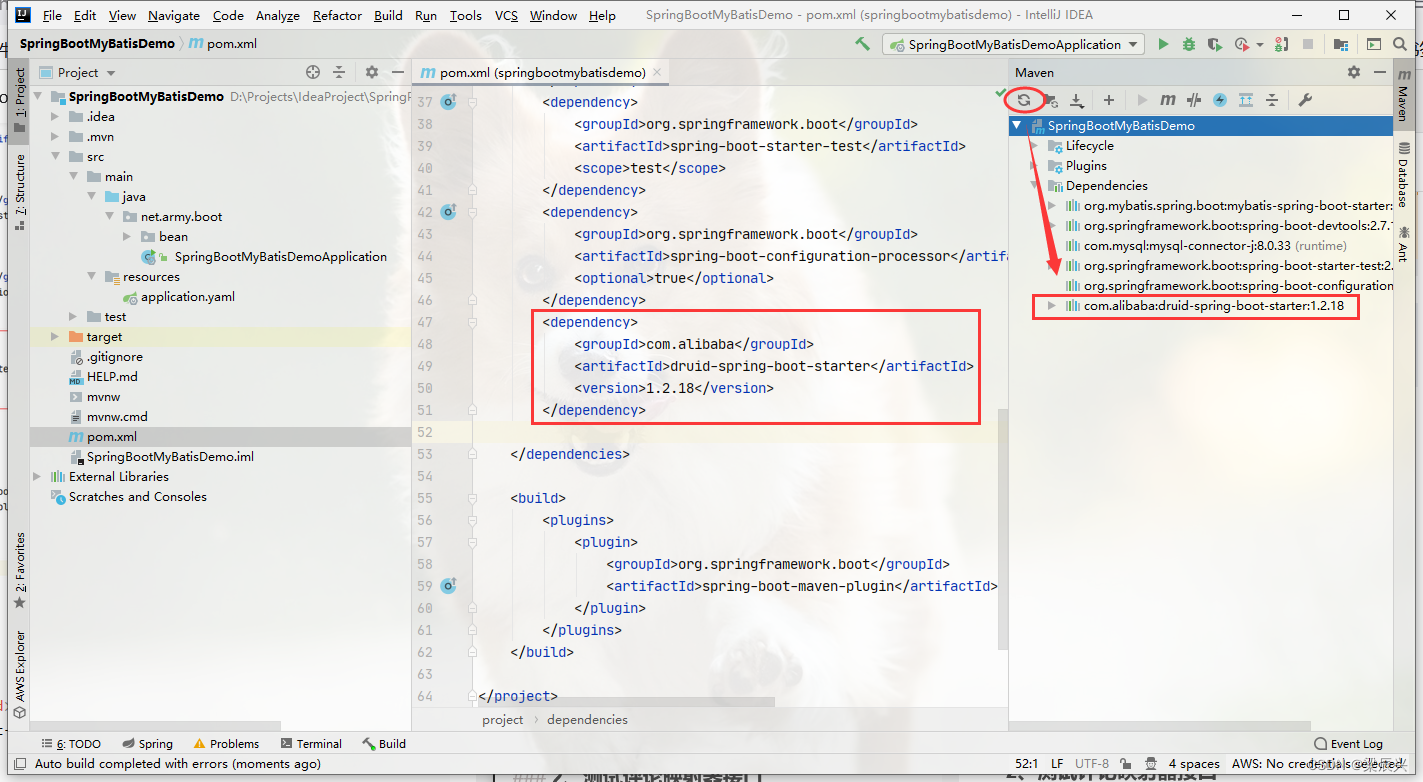Click 4 spaces indent setting
Image resolution: width=1423 pixels, height=782 pixels.
1194,764
